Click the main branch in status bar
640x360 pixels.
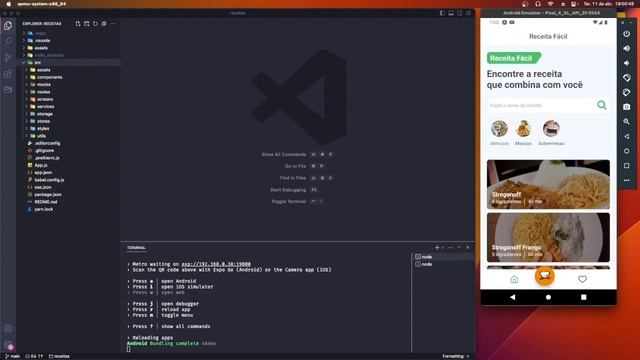12,356
